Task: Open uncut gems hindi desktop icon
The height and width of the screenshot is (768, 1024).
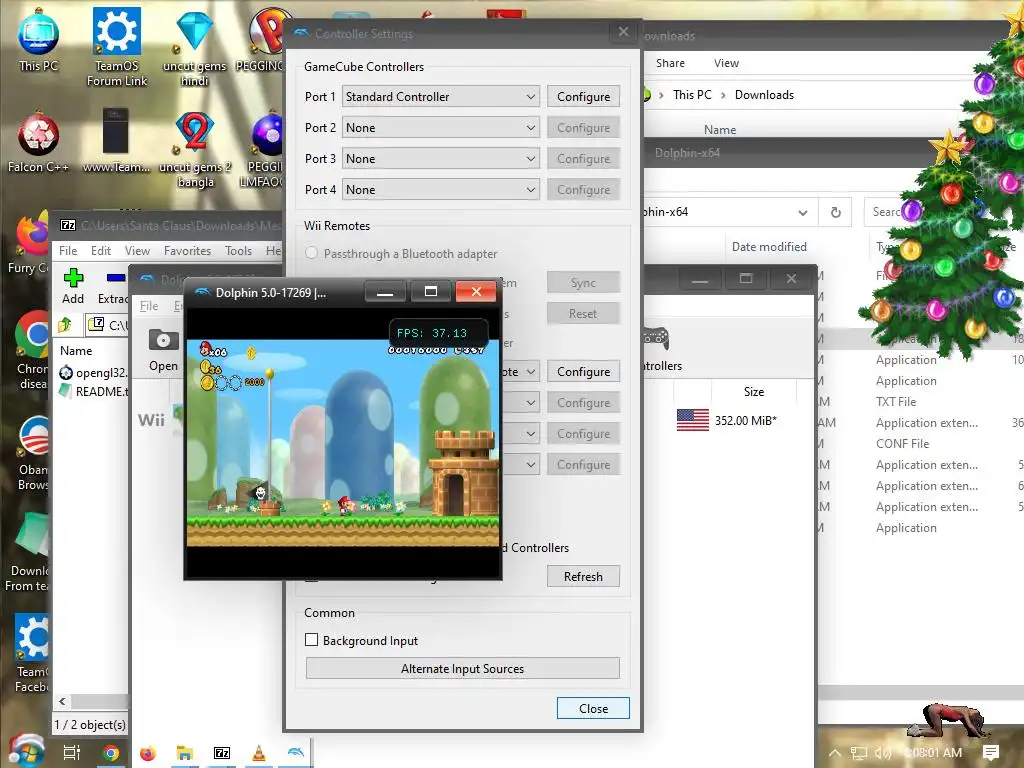Action: [194, 46]
